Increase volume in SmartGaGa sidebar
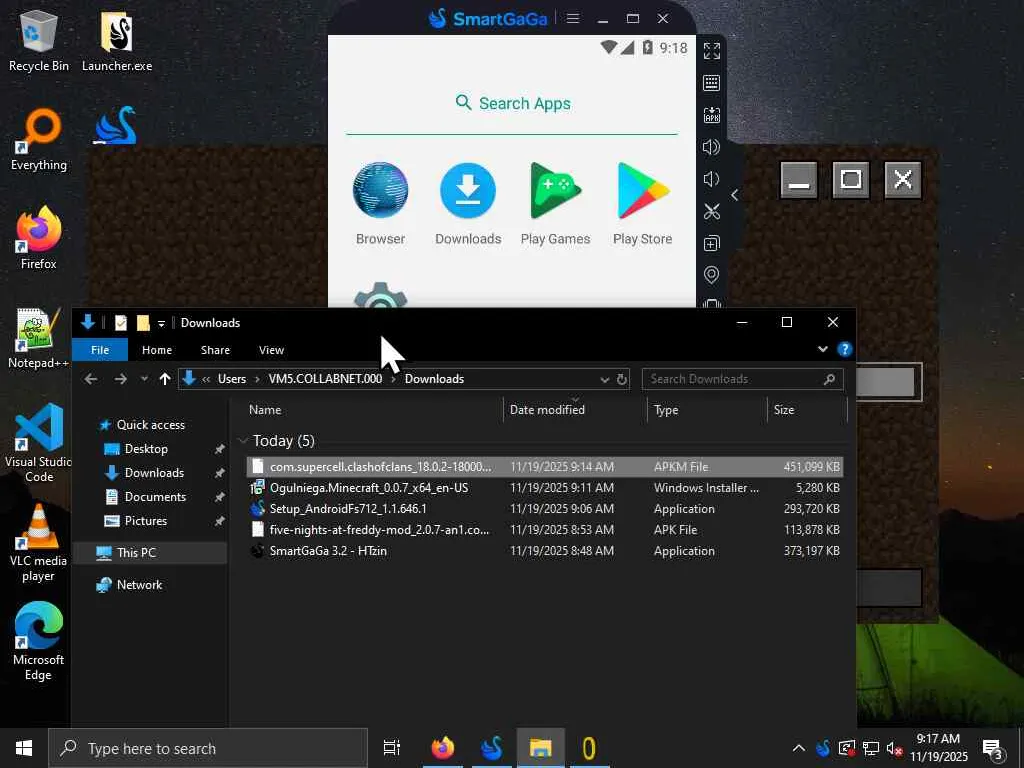Viewport: 1024px width, 768px height. coord(711,147)
